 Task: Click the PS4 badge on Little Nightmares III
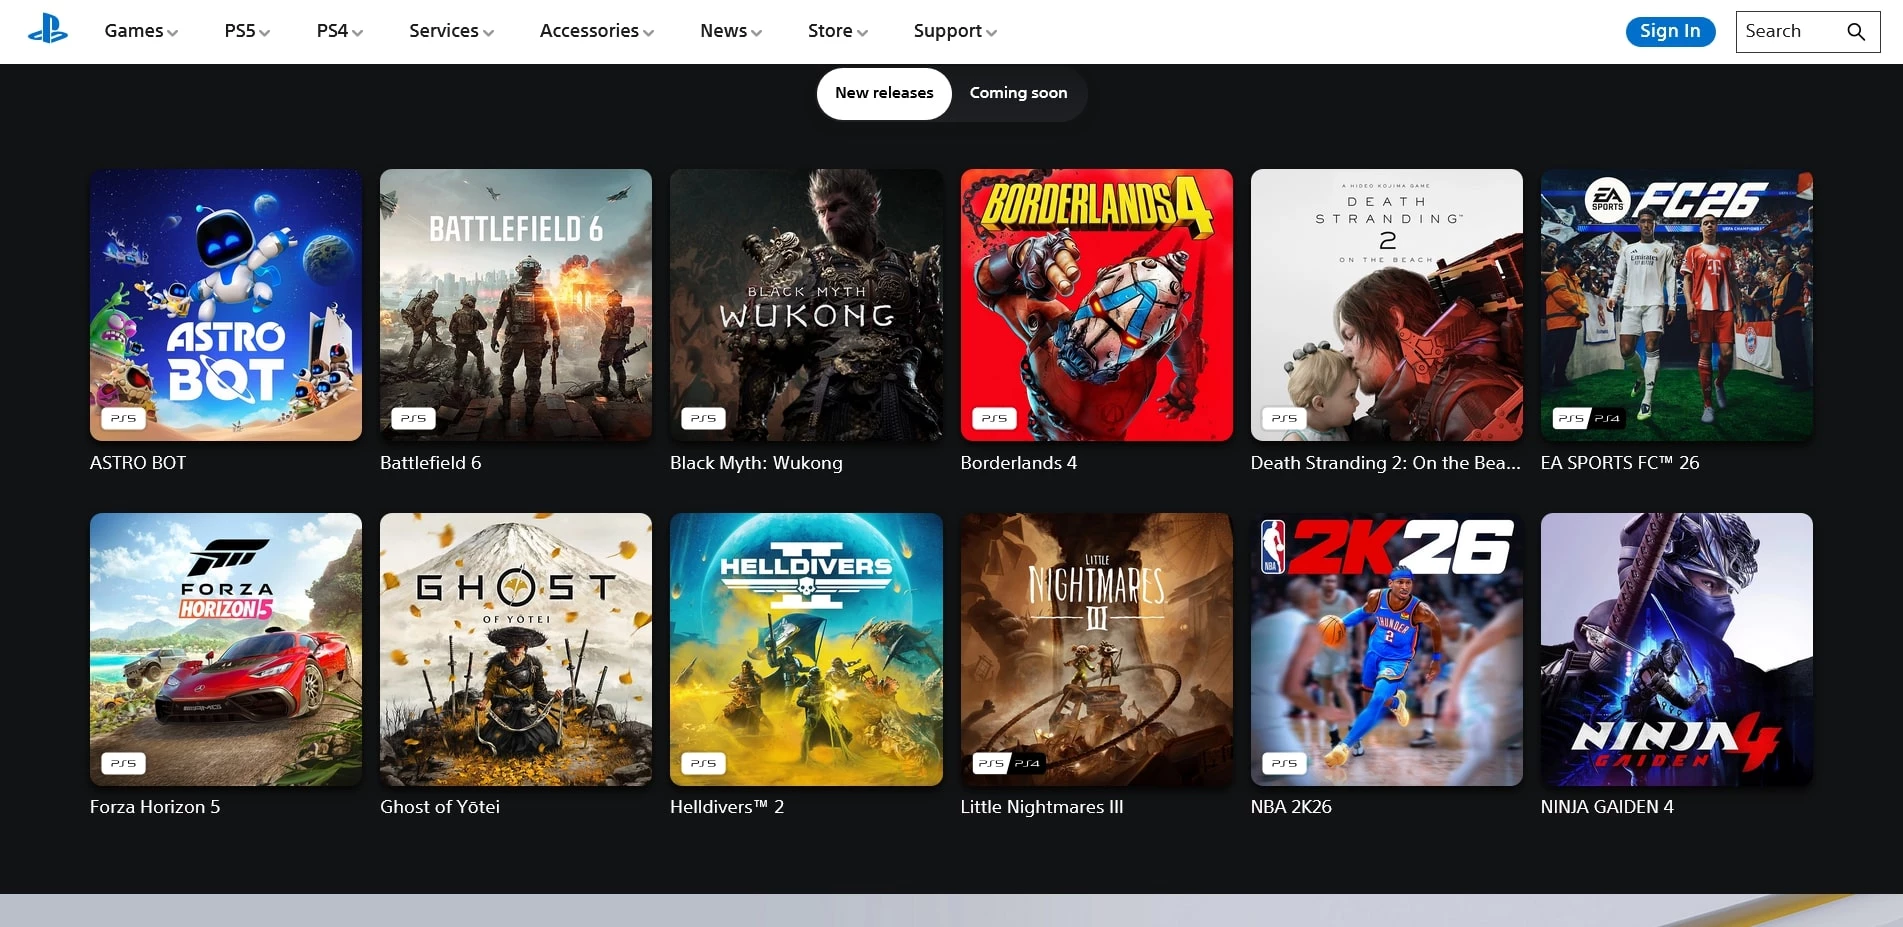tap(1027, 763)
